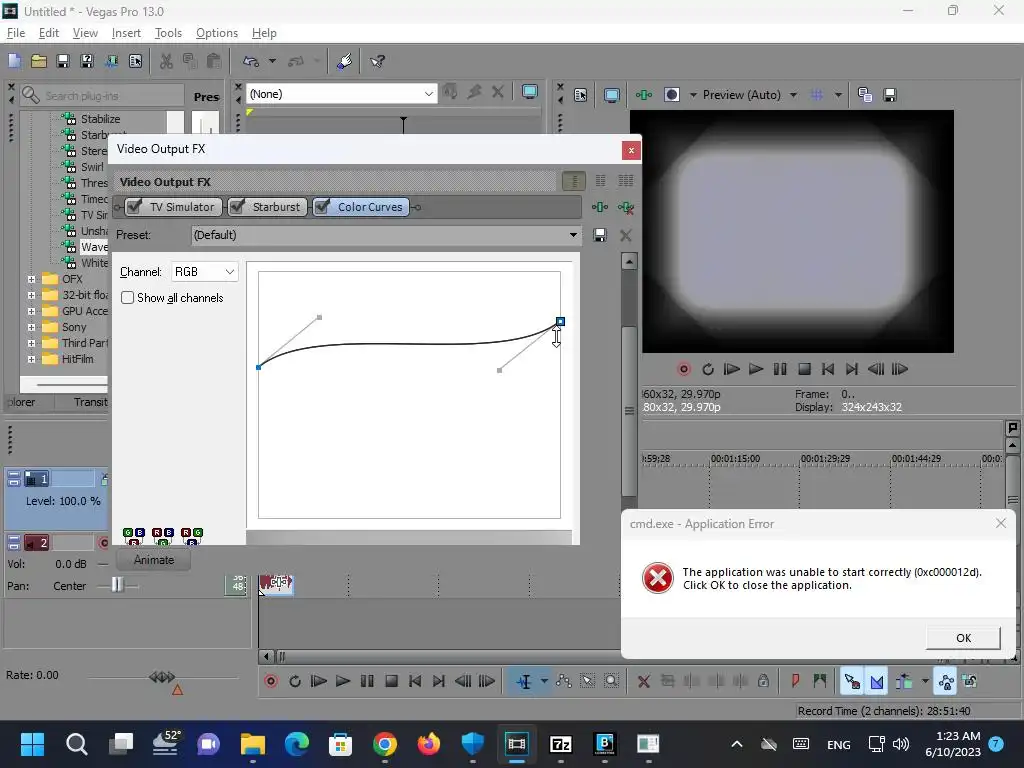Open the Edit menu
Viewport: 1024px width, 768px height.
(x=49, y=33)
